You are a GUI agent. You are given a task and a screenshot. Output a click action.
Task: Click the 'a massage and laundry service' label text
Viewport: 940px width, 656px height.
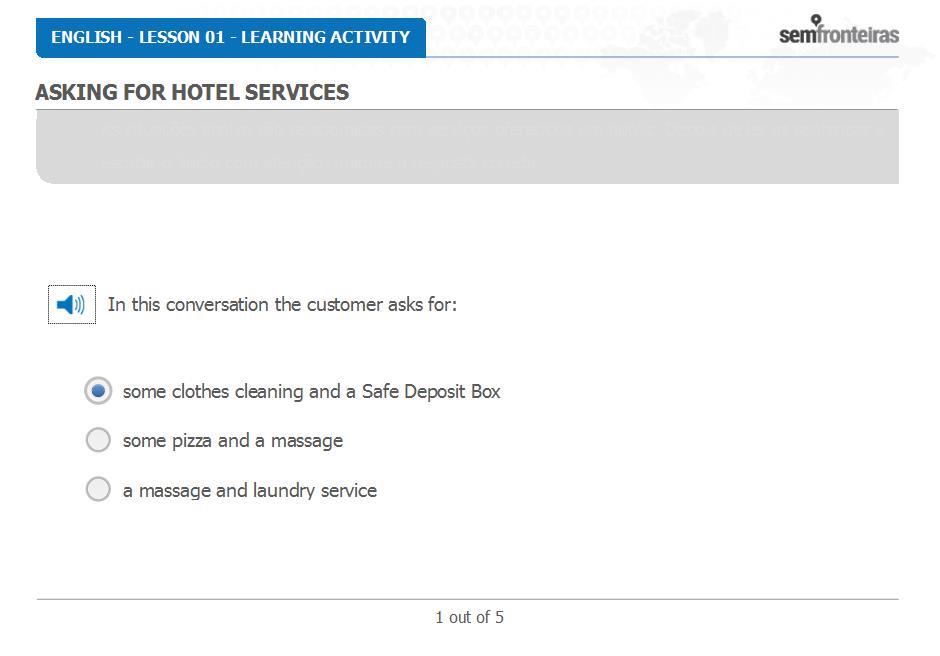(x=250, y=491)
